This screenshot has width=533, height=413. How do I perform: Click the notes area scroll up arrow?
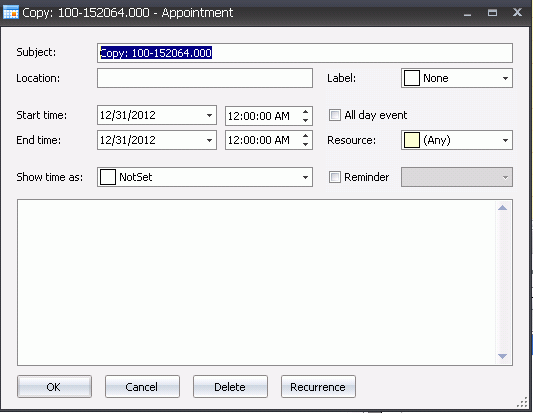(x=502, y=208)
